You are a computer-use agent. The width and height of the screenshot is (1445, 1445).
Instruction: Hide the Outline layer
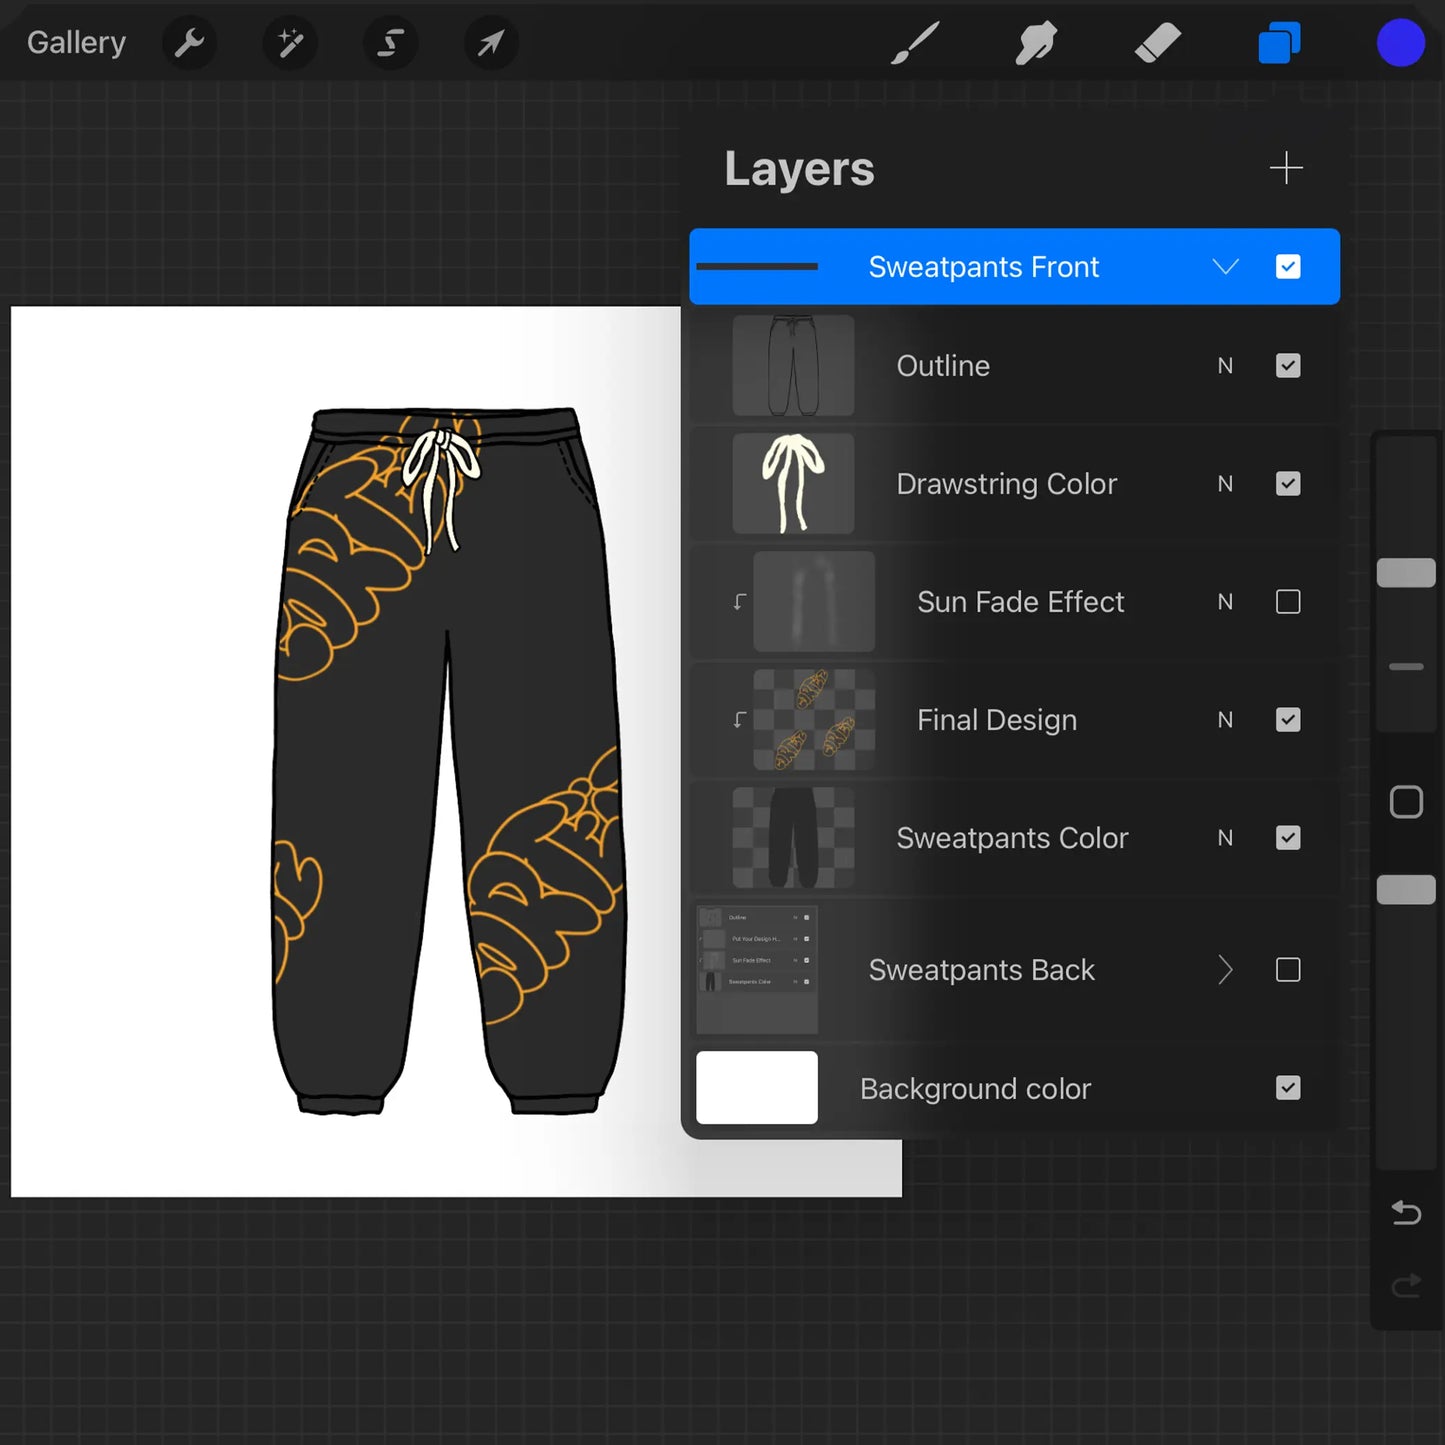pos(1288,365)
